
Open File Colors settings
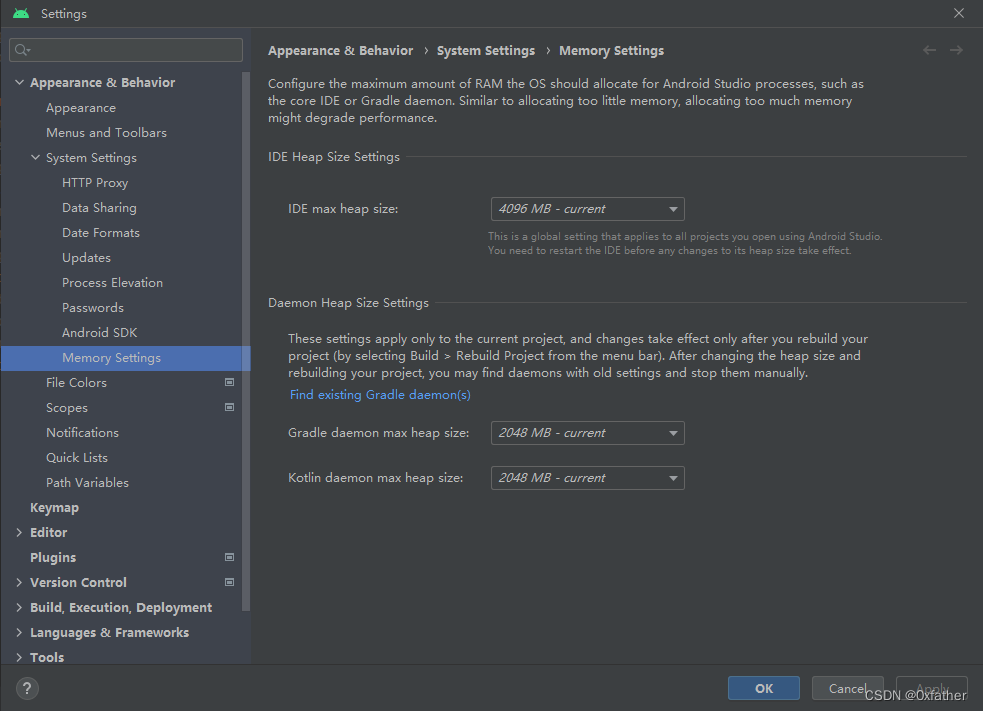[76, 382]
